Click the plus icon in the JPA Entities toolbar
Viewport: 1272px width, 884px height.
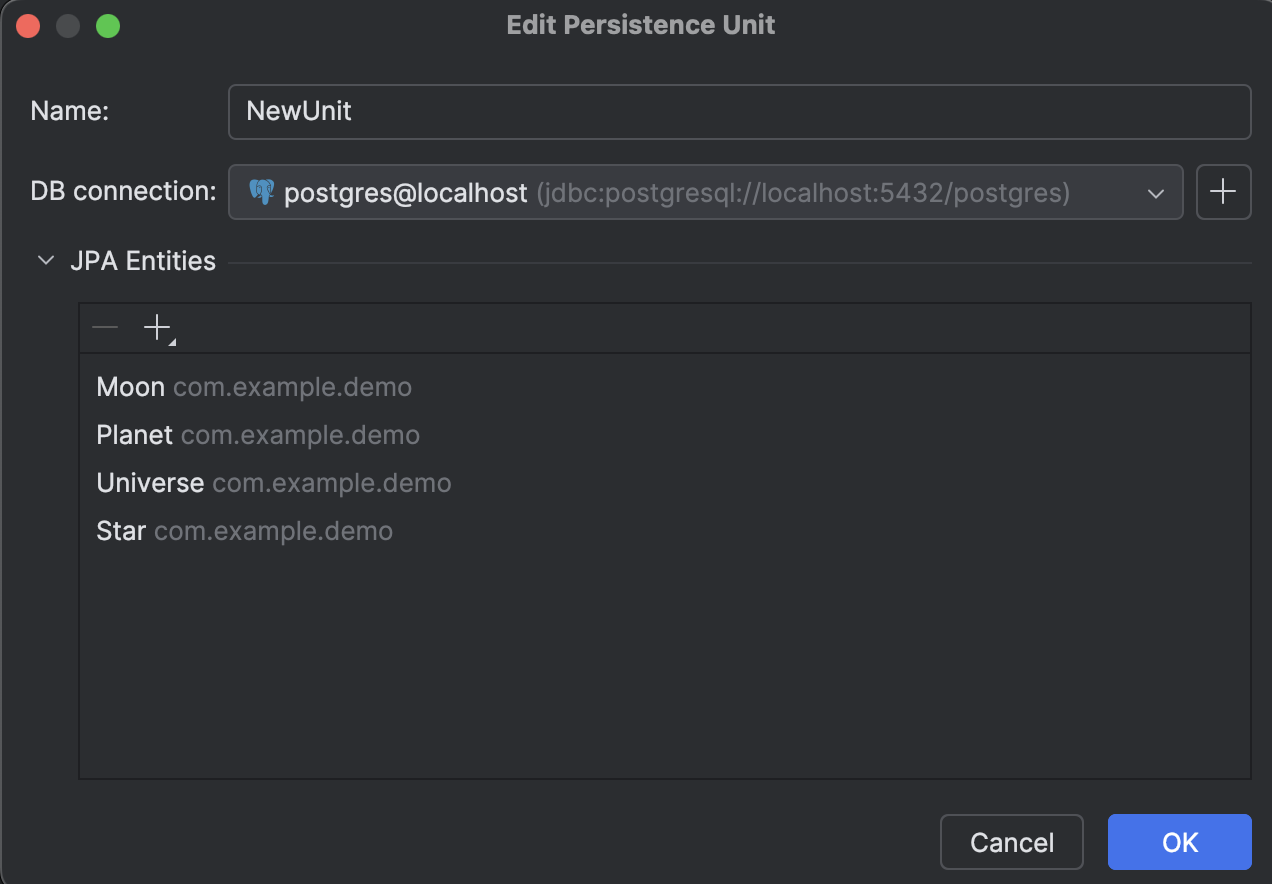(x=157, y=328)
